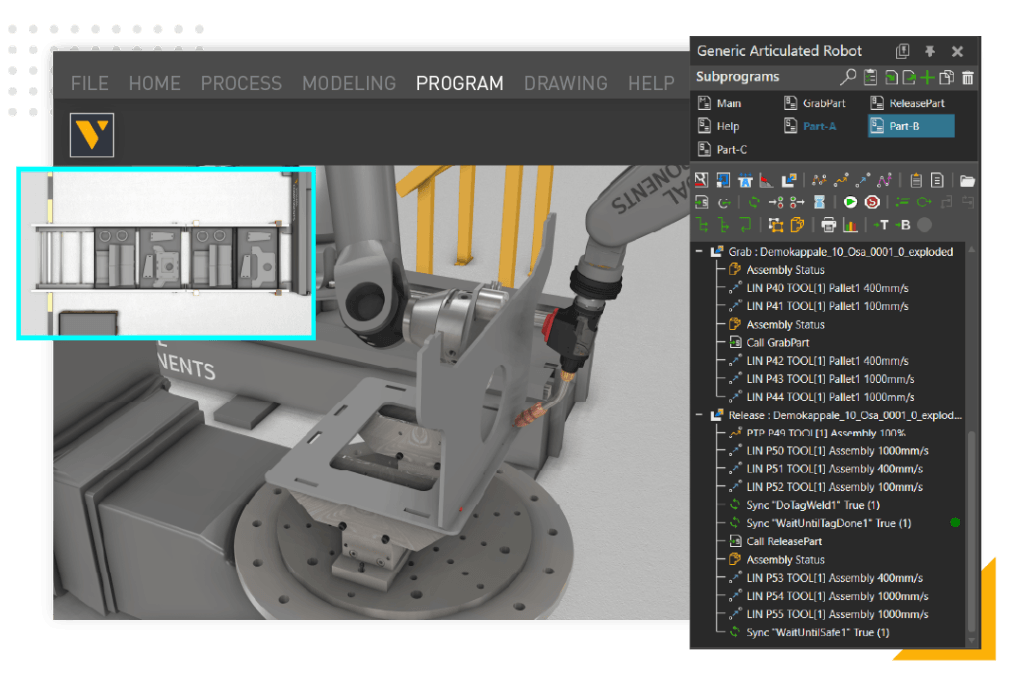Image resolution: width=1024 pixels, height=674 pixels.
Task: Open the GrabPart subprogram
Action: 815,103
